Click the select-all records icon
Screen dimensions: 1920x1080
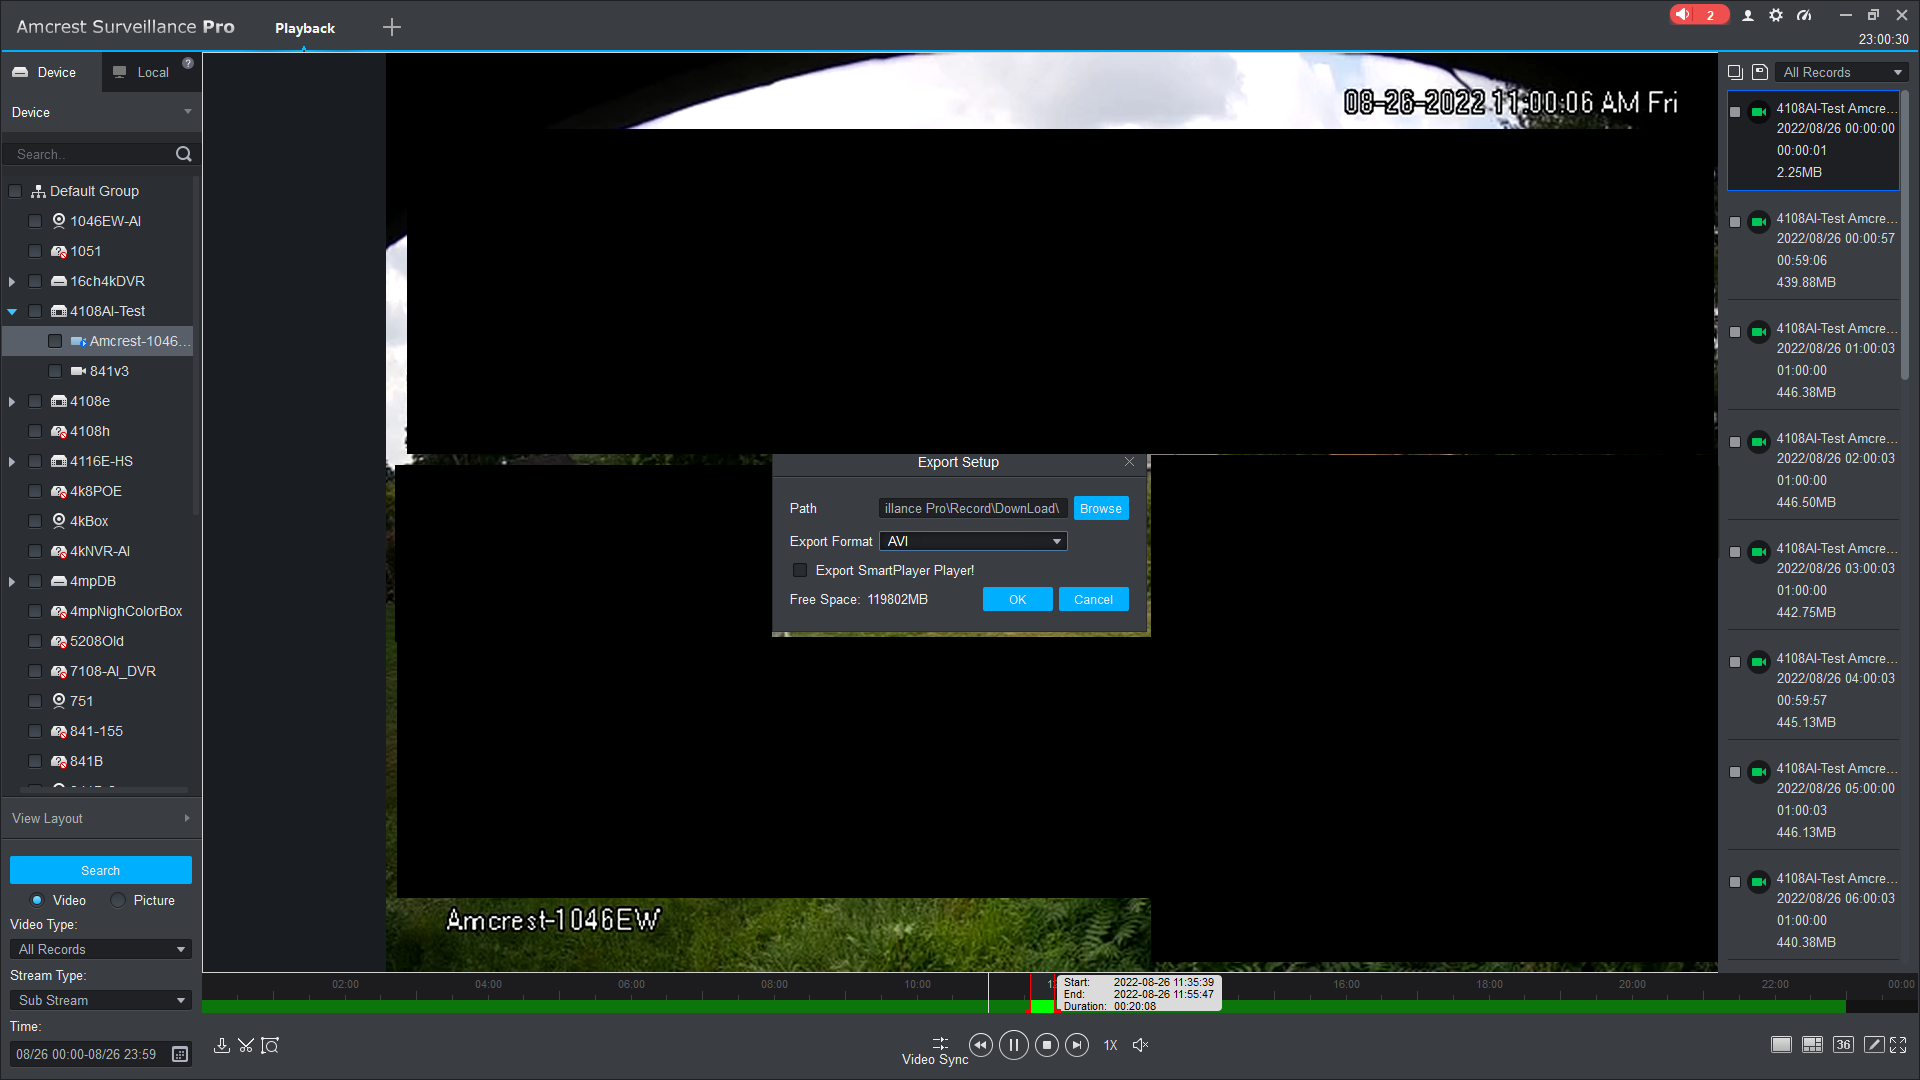(x=1735, y=72)
